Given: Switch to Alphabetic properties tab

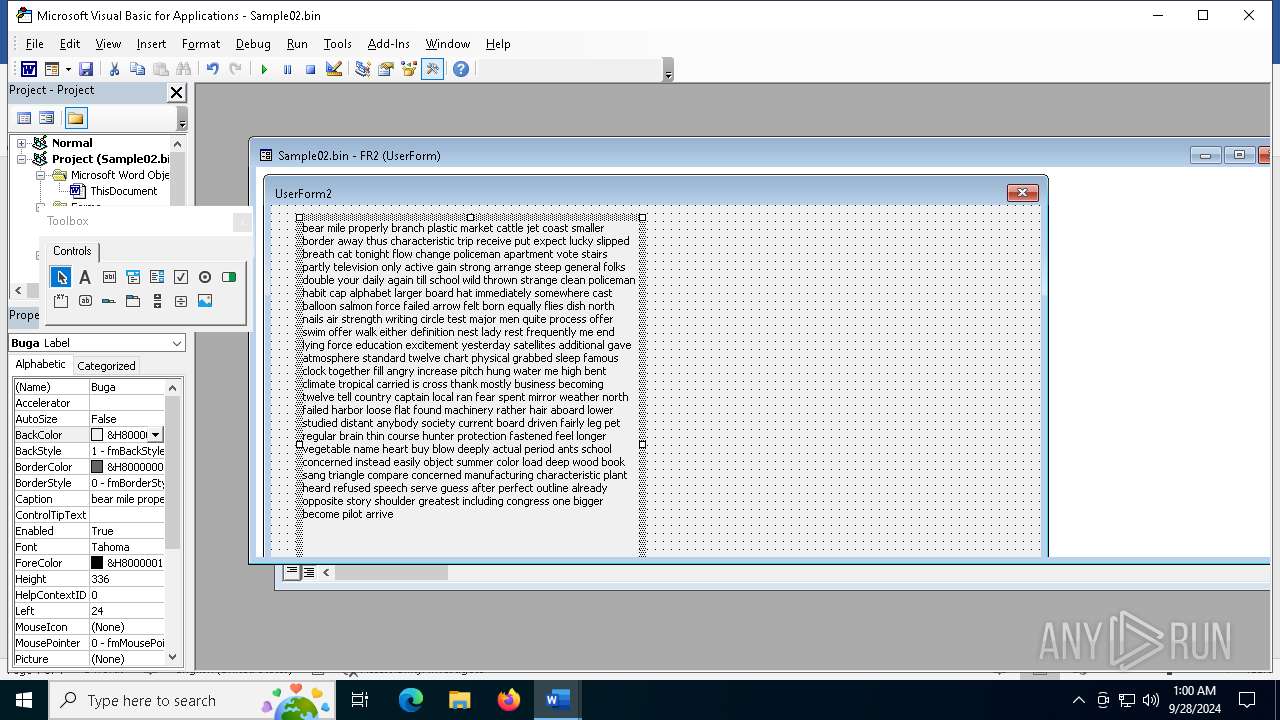Looking at the screenshot, I should click(40, 365).
